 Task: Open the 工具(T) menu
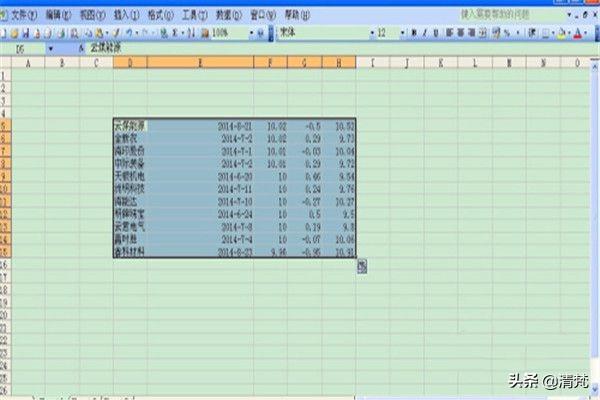click(194, 15)
